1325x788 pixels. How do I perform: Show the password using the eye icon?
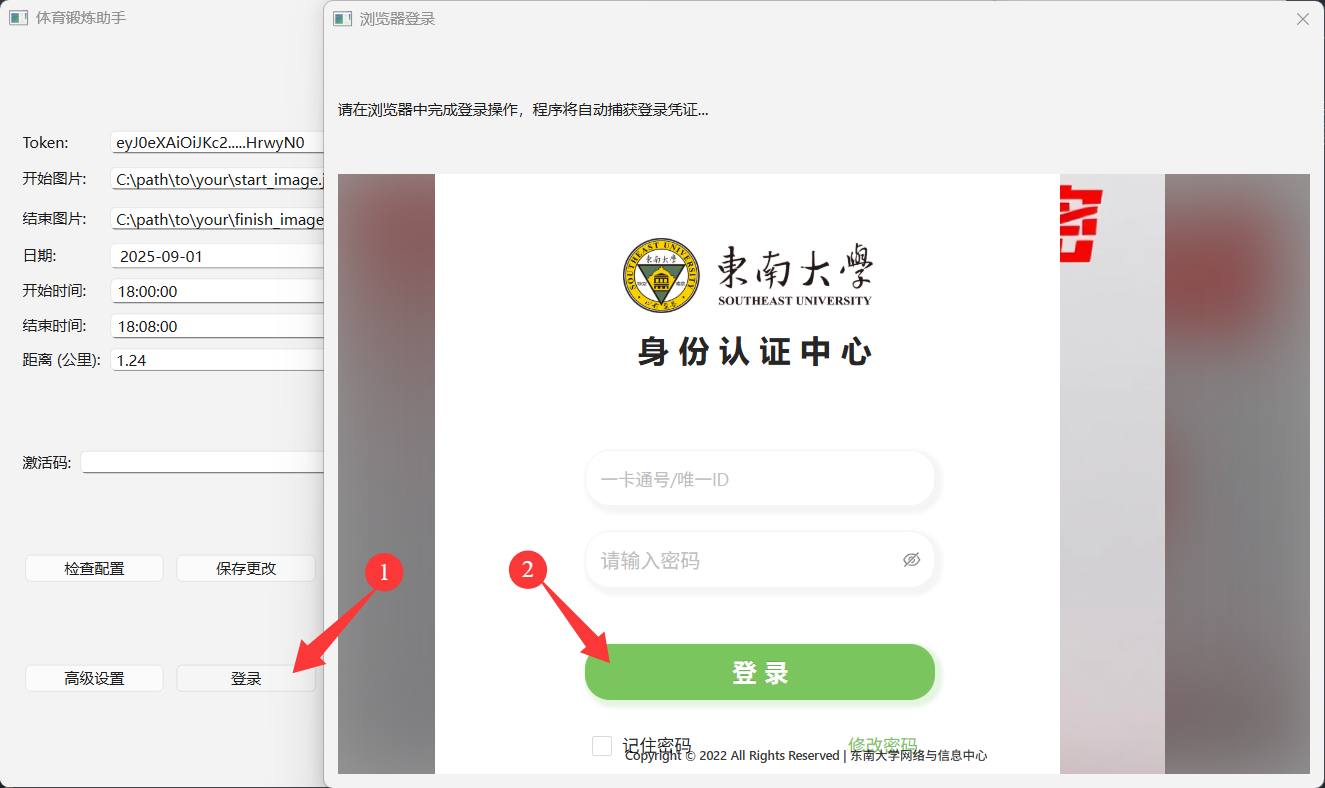(x=911, y=560)
